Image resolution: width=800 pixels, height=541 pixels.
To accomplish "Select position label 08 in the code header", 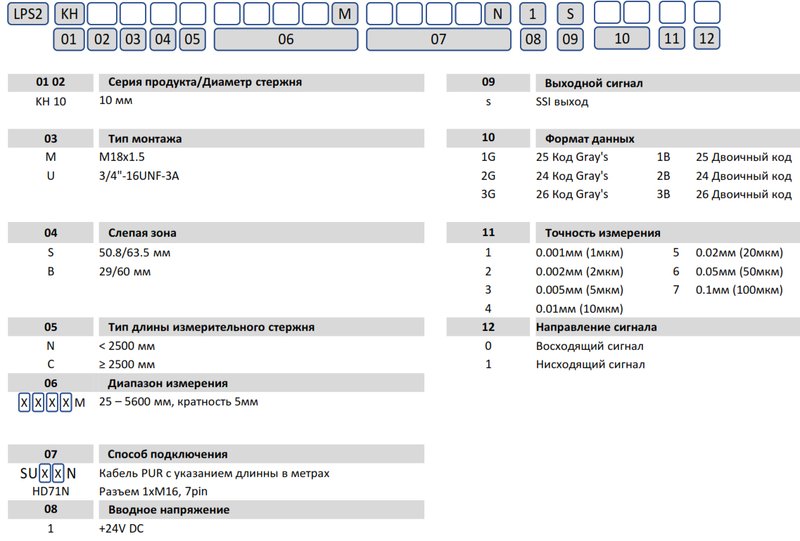I will point(533,39).
